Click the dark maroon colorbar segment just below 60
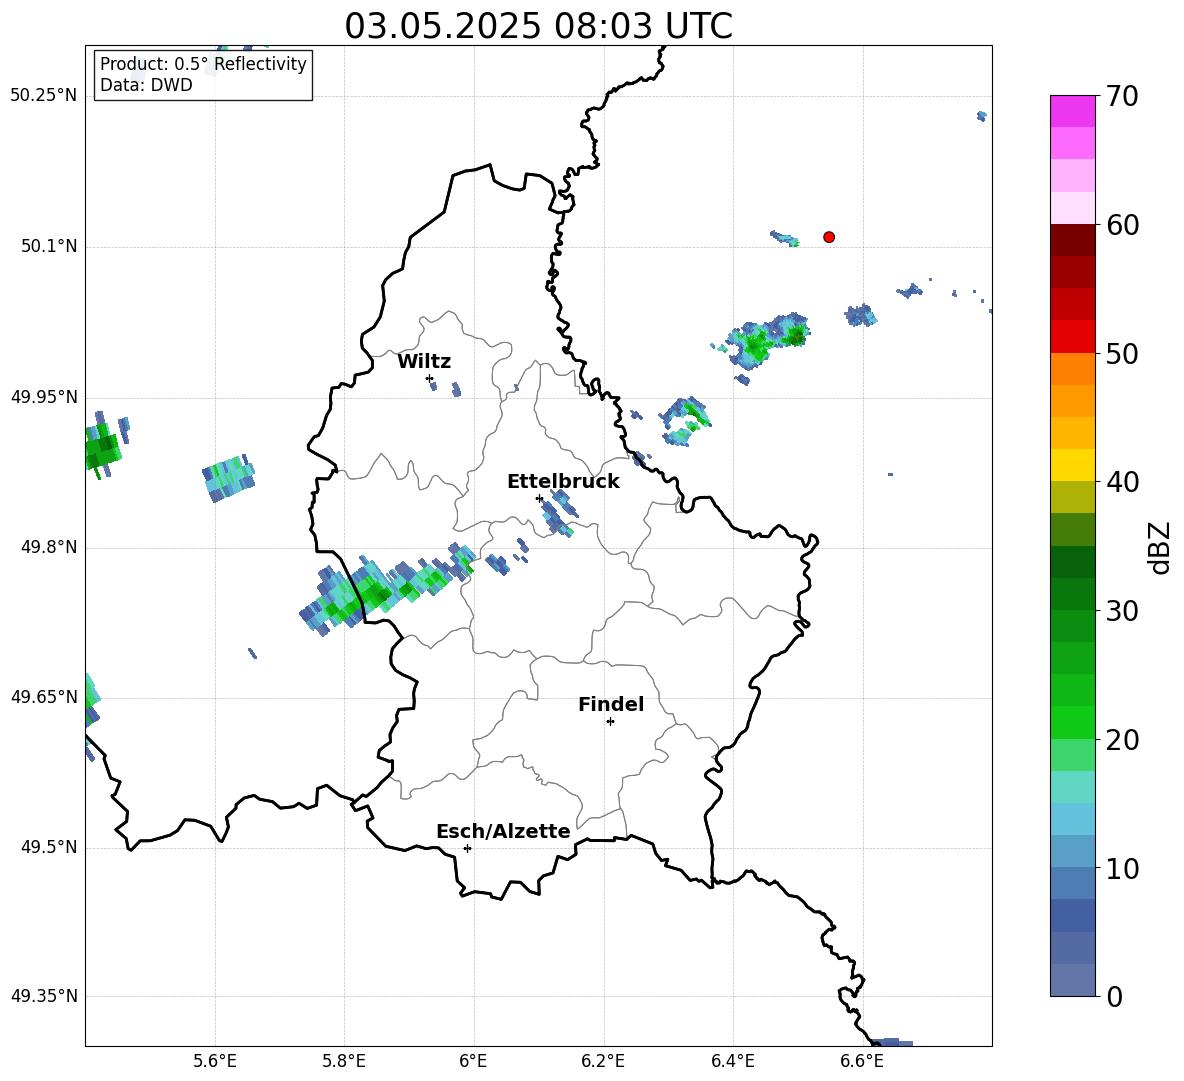This screenshot has height=1081, width=1184. (1072, 240)
